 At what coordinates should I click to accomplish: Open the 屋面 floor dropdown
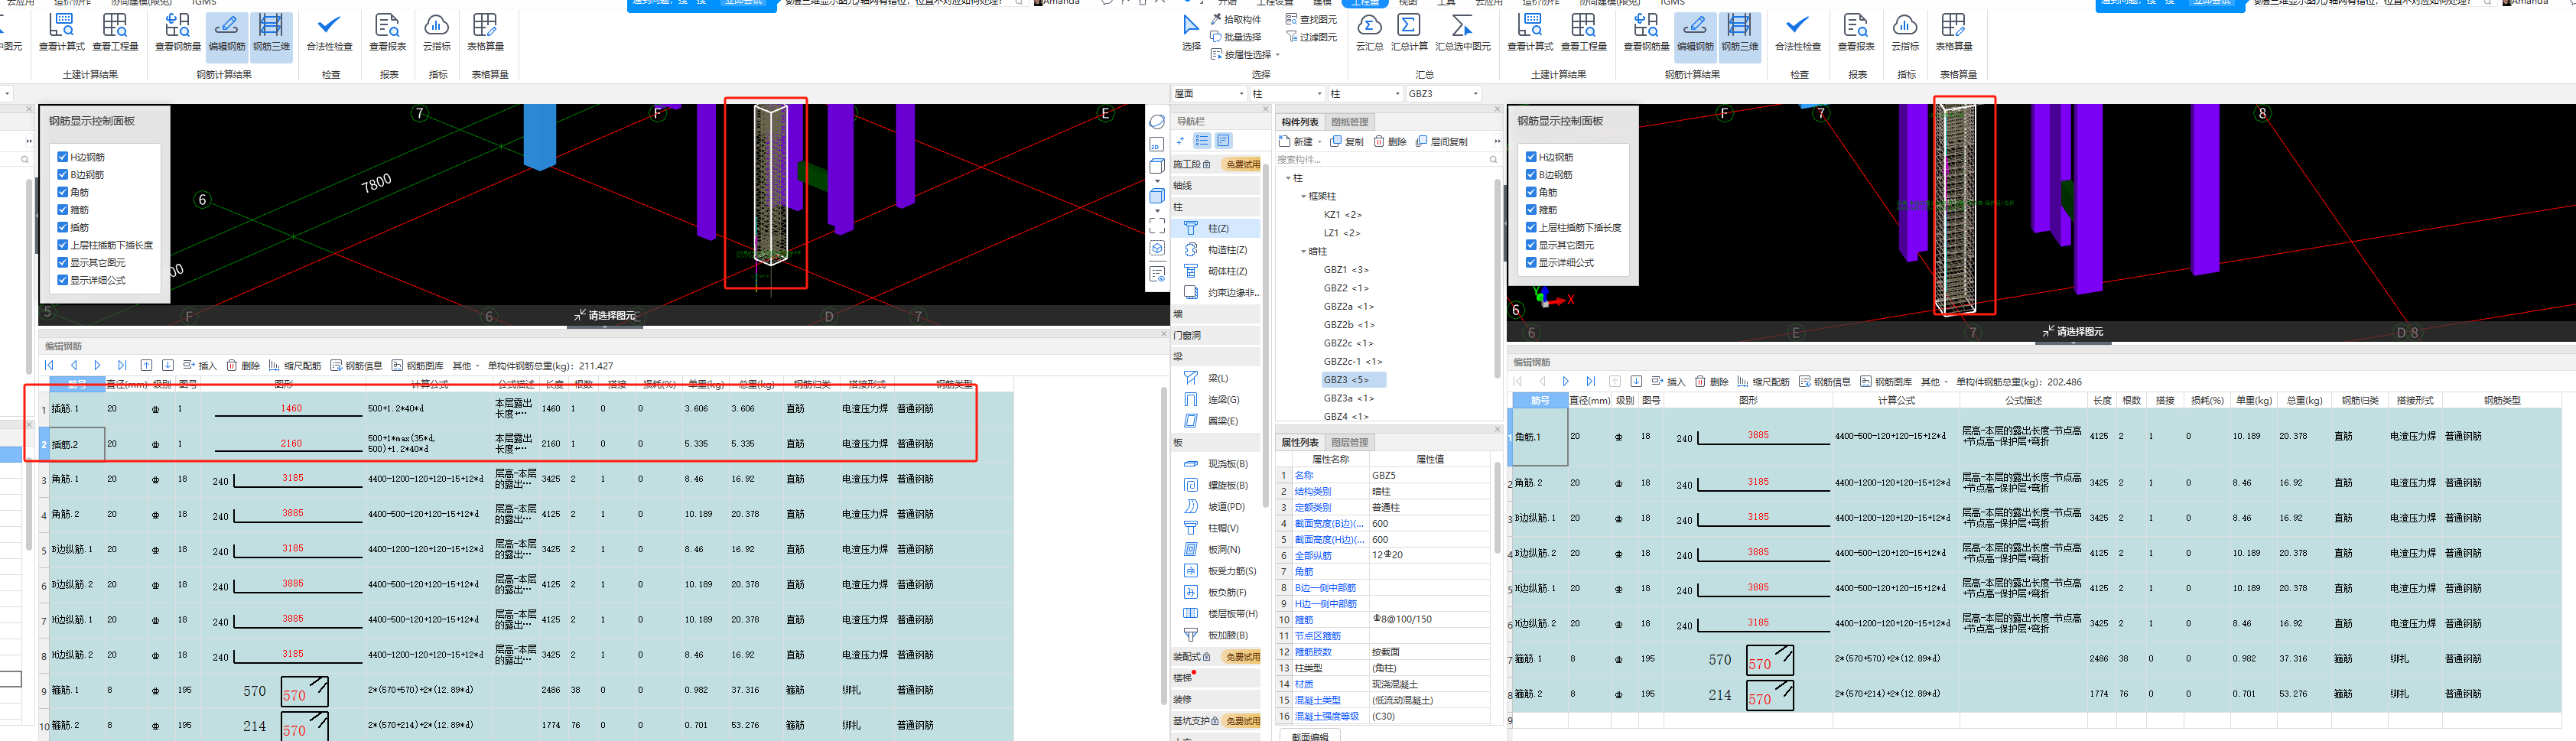(x=1209, y=94)
